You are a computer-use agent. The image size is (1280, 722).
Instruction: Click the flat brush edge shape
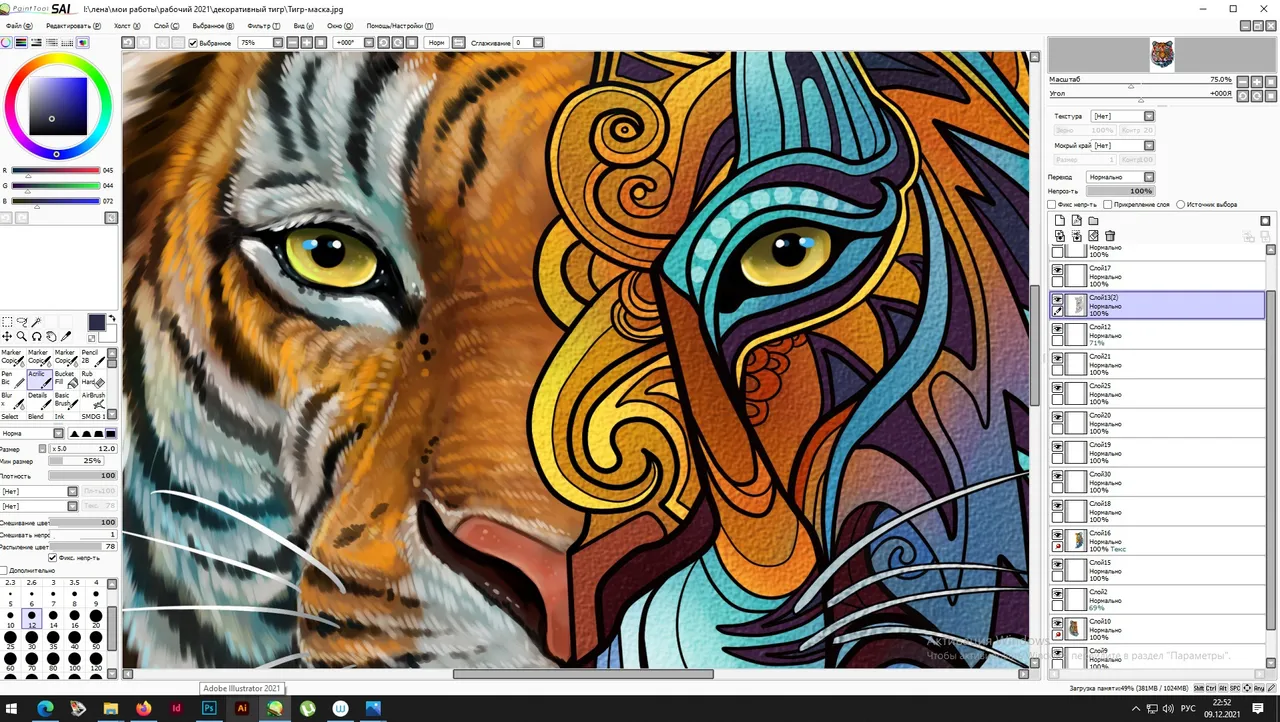(111, 433)
